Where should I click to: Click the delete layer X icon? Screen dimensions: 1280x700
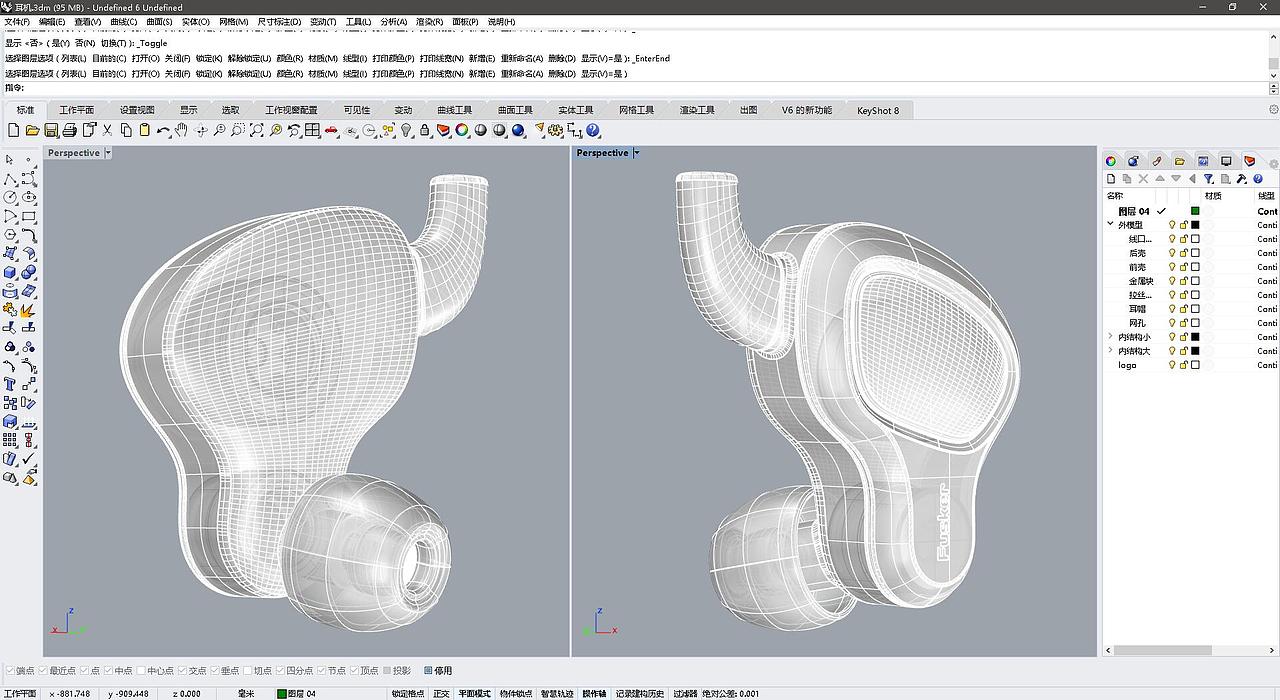[x=1143, y=179]
